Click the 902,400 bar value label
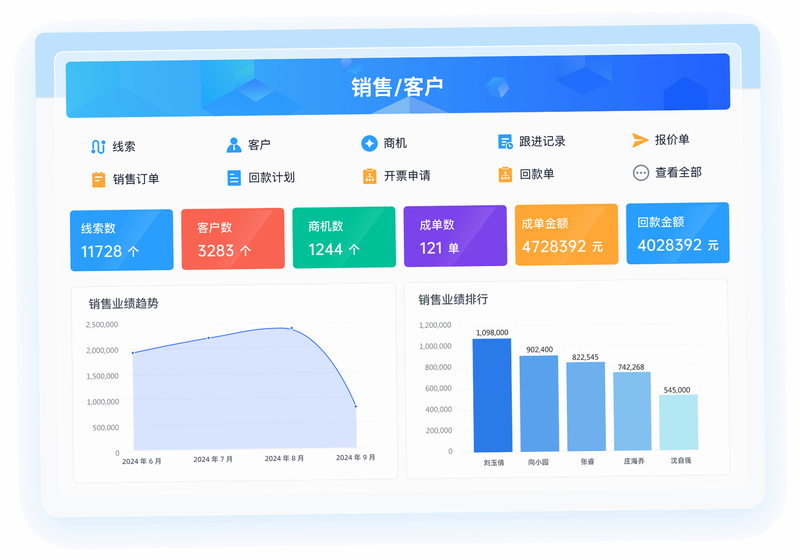This screenshot has width=800, height=560. point(539,349)
